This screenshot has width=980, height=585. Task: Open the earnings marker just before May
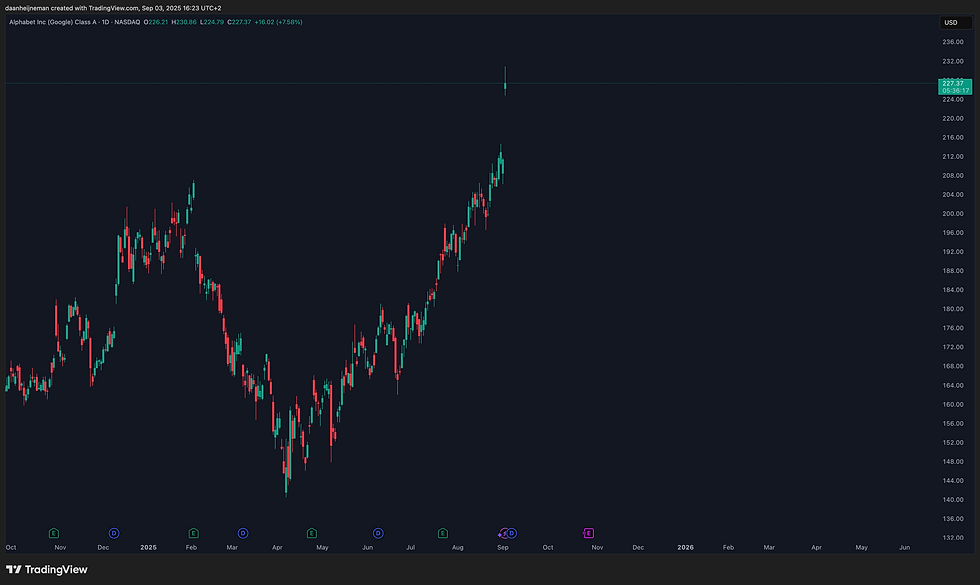tap(312, 533)
